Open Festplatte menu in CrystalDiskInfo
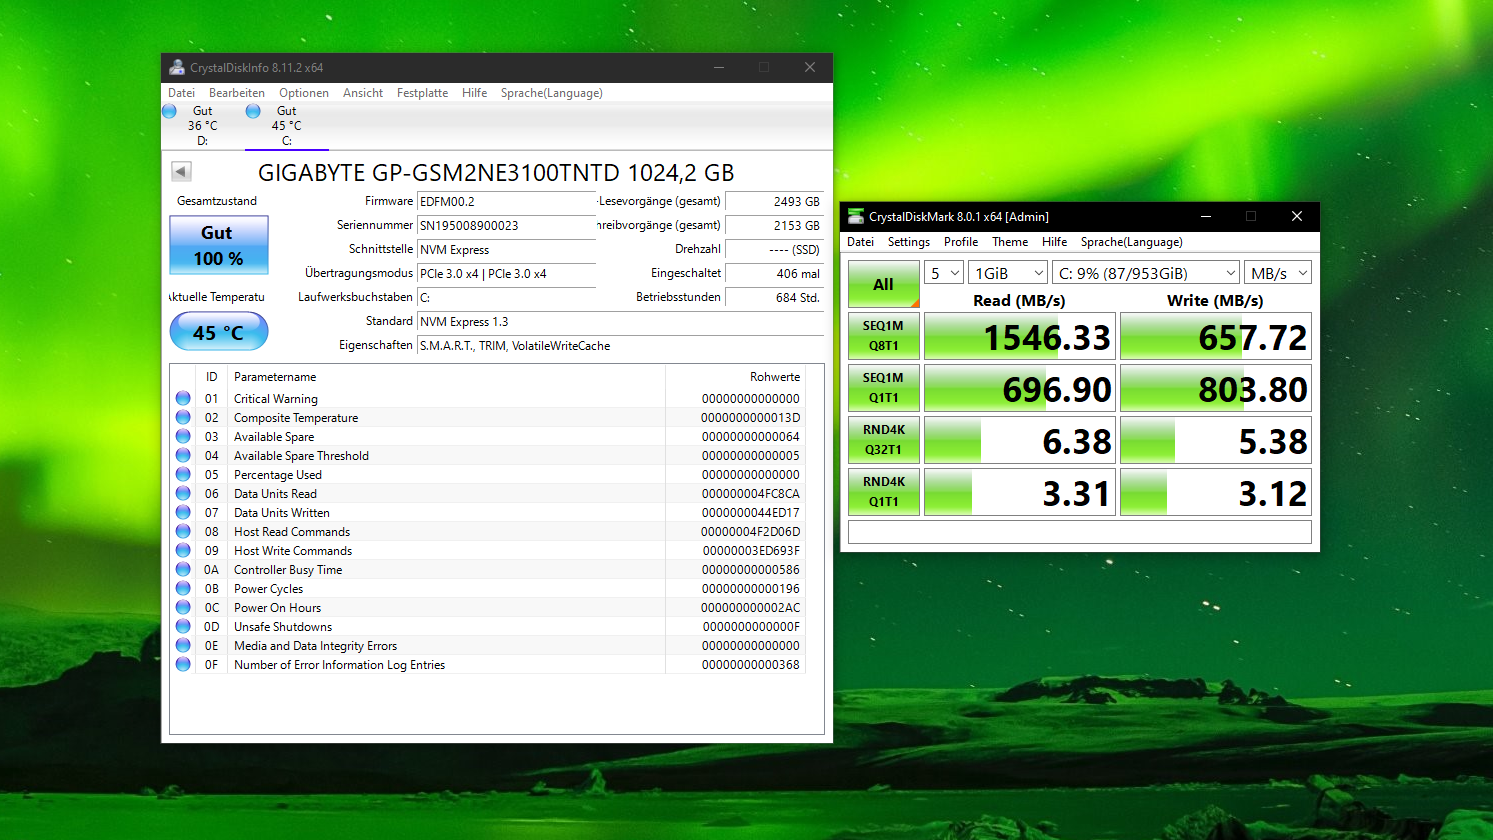Image resolution: width=1493 pixels, height=840 pixels. 422,93
